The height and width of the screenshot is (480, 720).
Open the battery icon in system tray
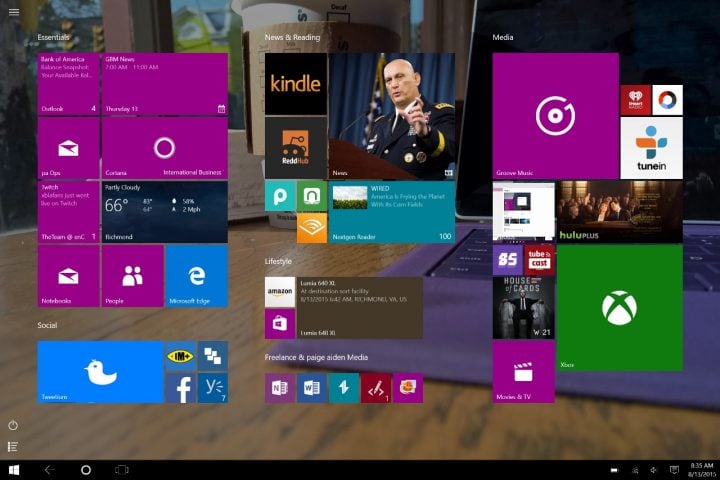tap(614, 470)
